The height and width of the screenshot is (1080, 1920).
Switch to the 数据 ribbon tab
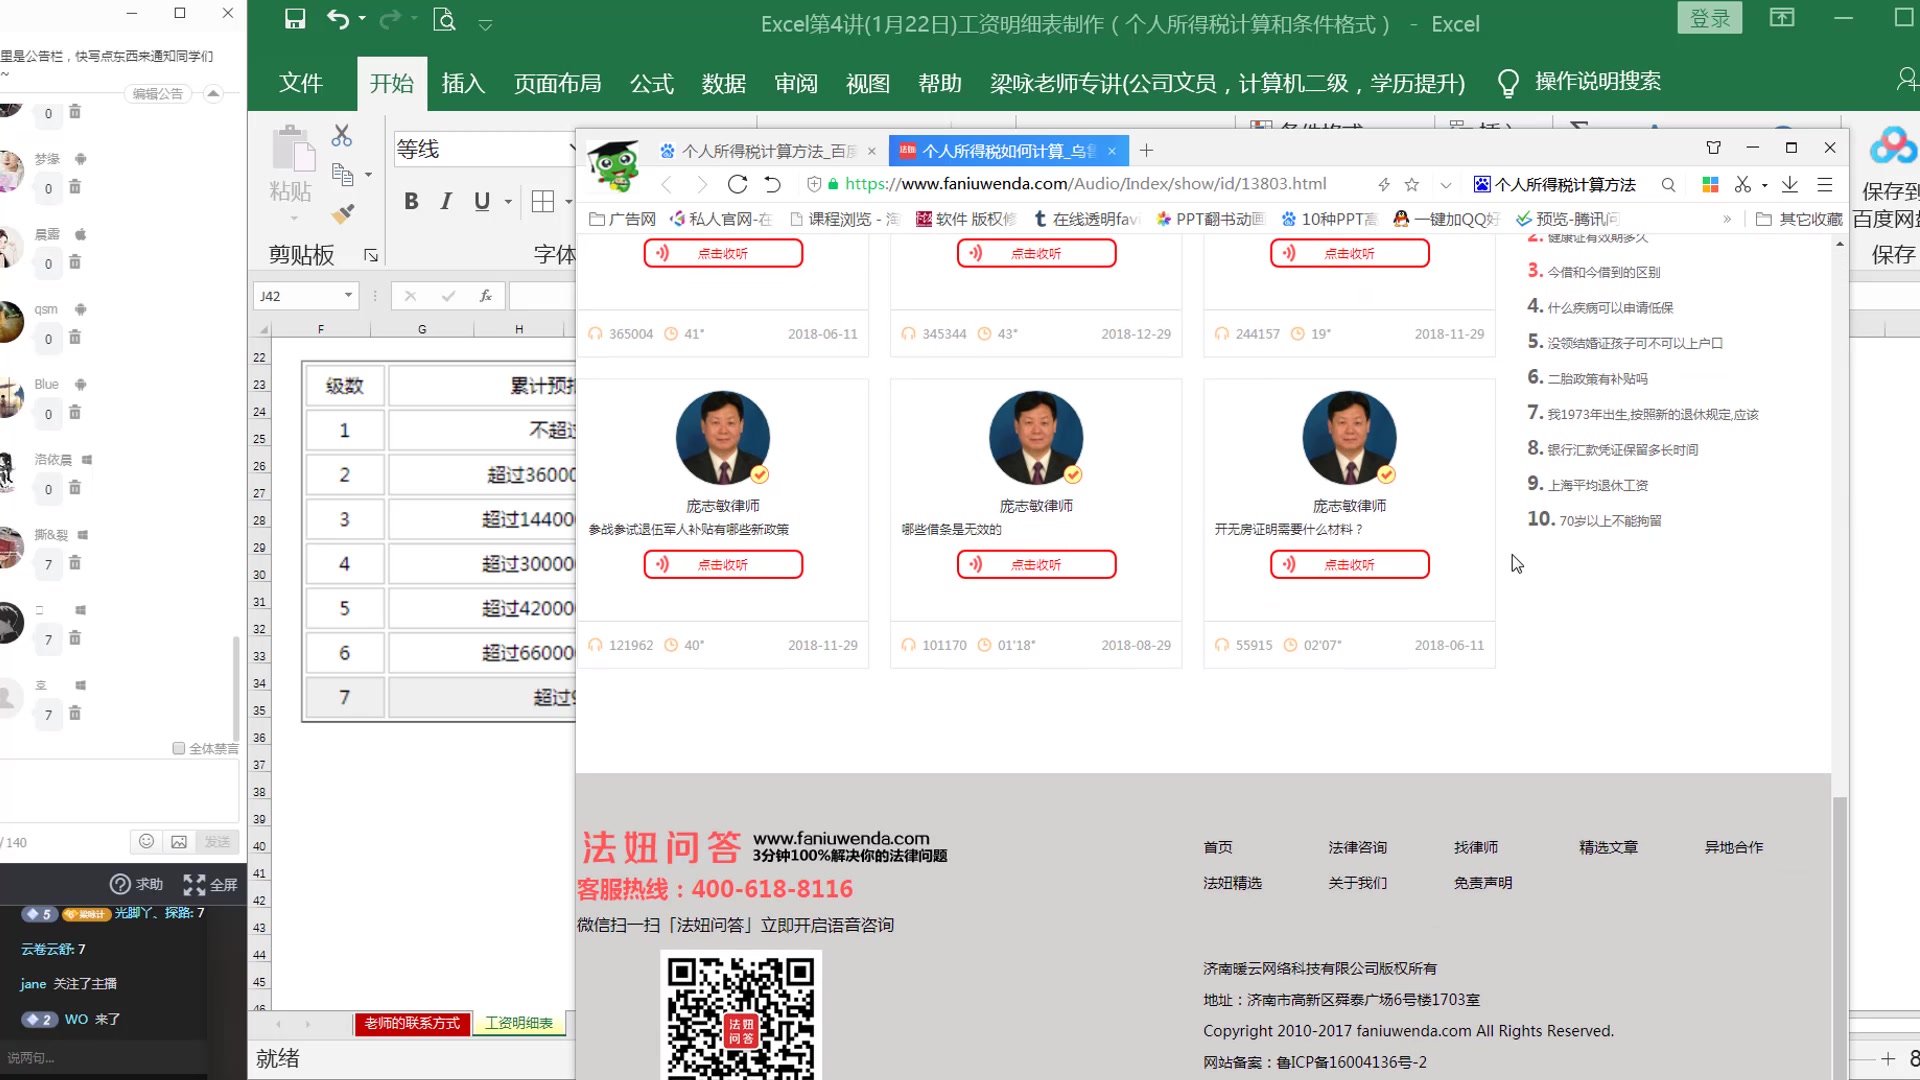point(723,83)
